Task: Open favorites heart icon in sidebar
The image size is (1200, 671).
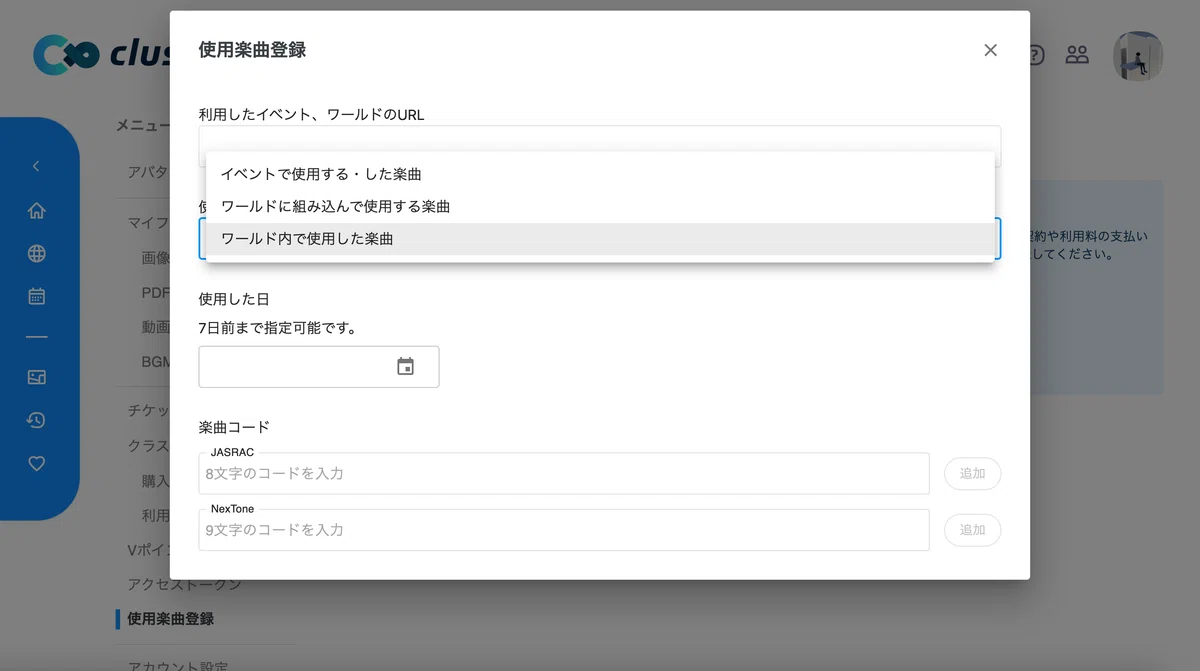Action: [37, 463]
